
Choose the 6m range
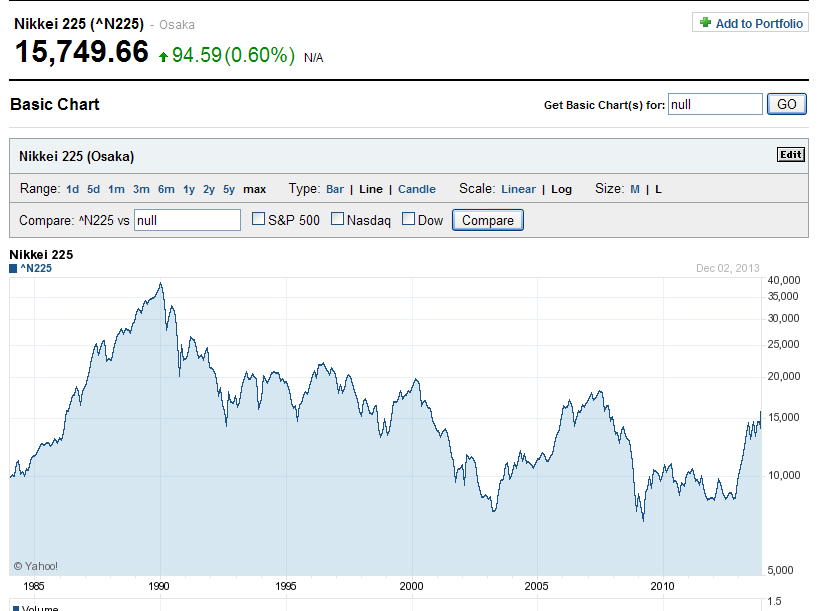coord(166,189)
